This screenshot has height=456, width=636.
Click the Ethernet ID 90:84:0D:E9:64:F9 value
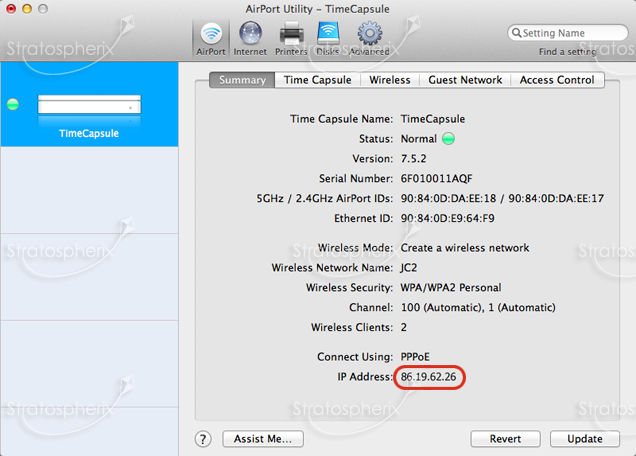[x=447, y=218]
